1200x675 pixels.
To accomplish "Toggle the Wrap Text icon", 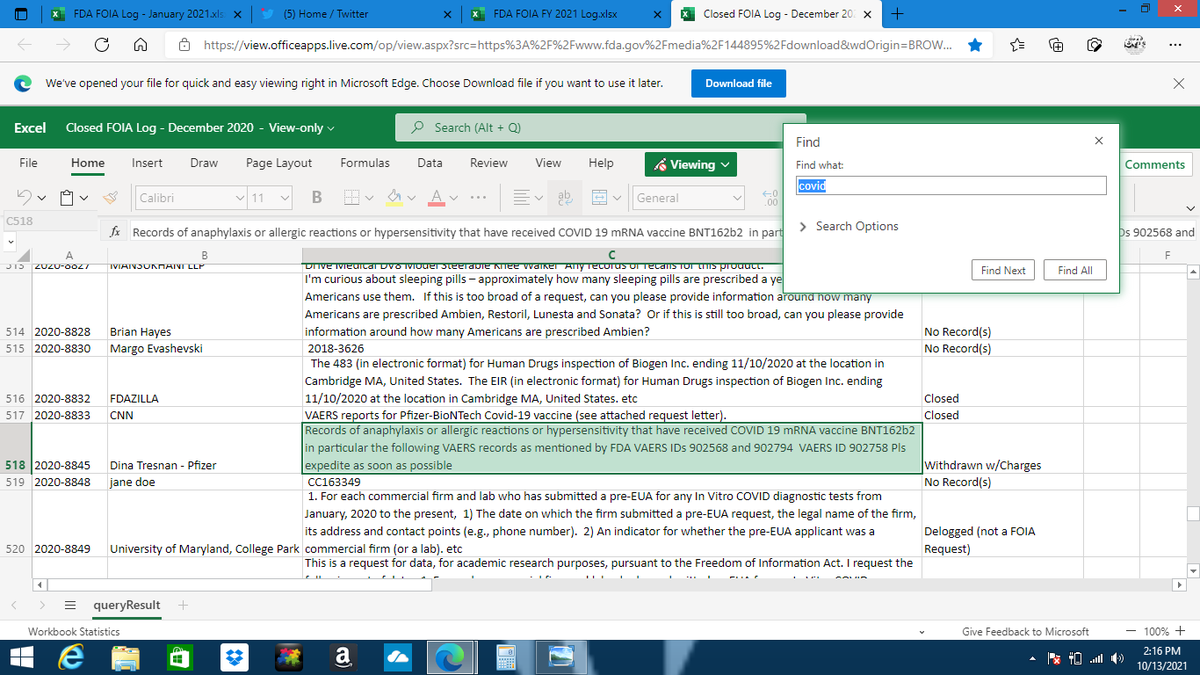I will click(563, 198).
